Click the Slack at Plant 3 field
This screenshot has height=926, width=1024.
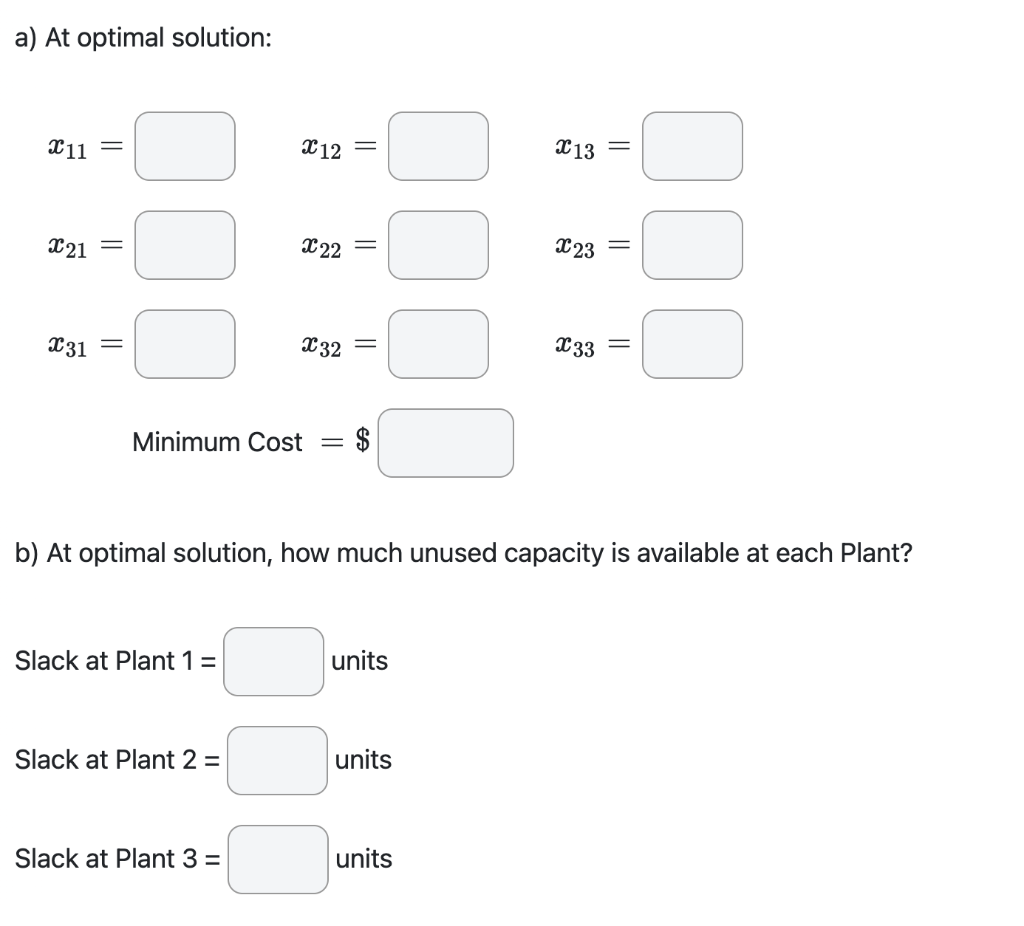(280, 859)
